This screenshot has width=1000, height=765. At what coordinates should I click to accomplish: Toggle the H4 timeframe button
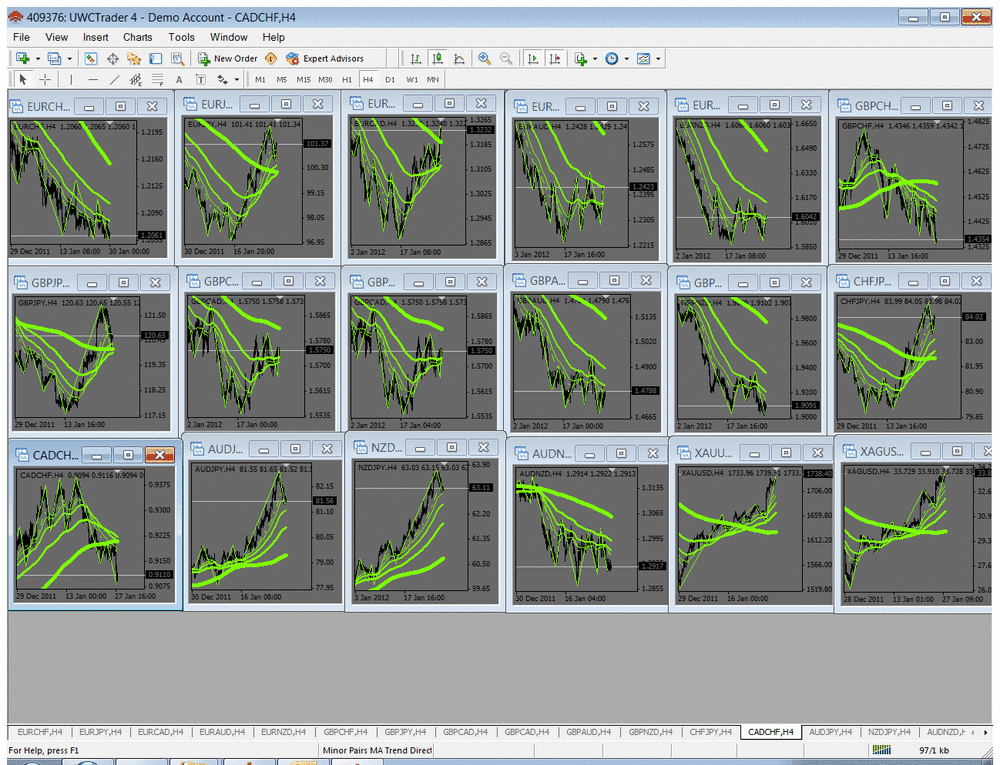(x=368, y=80)
